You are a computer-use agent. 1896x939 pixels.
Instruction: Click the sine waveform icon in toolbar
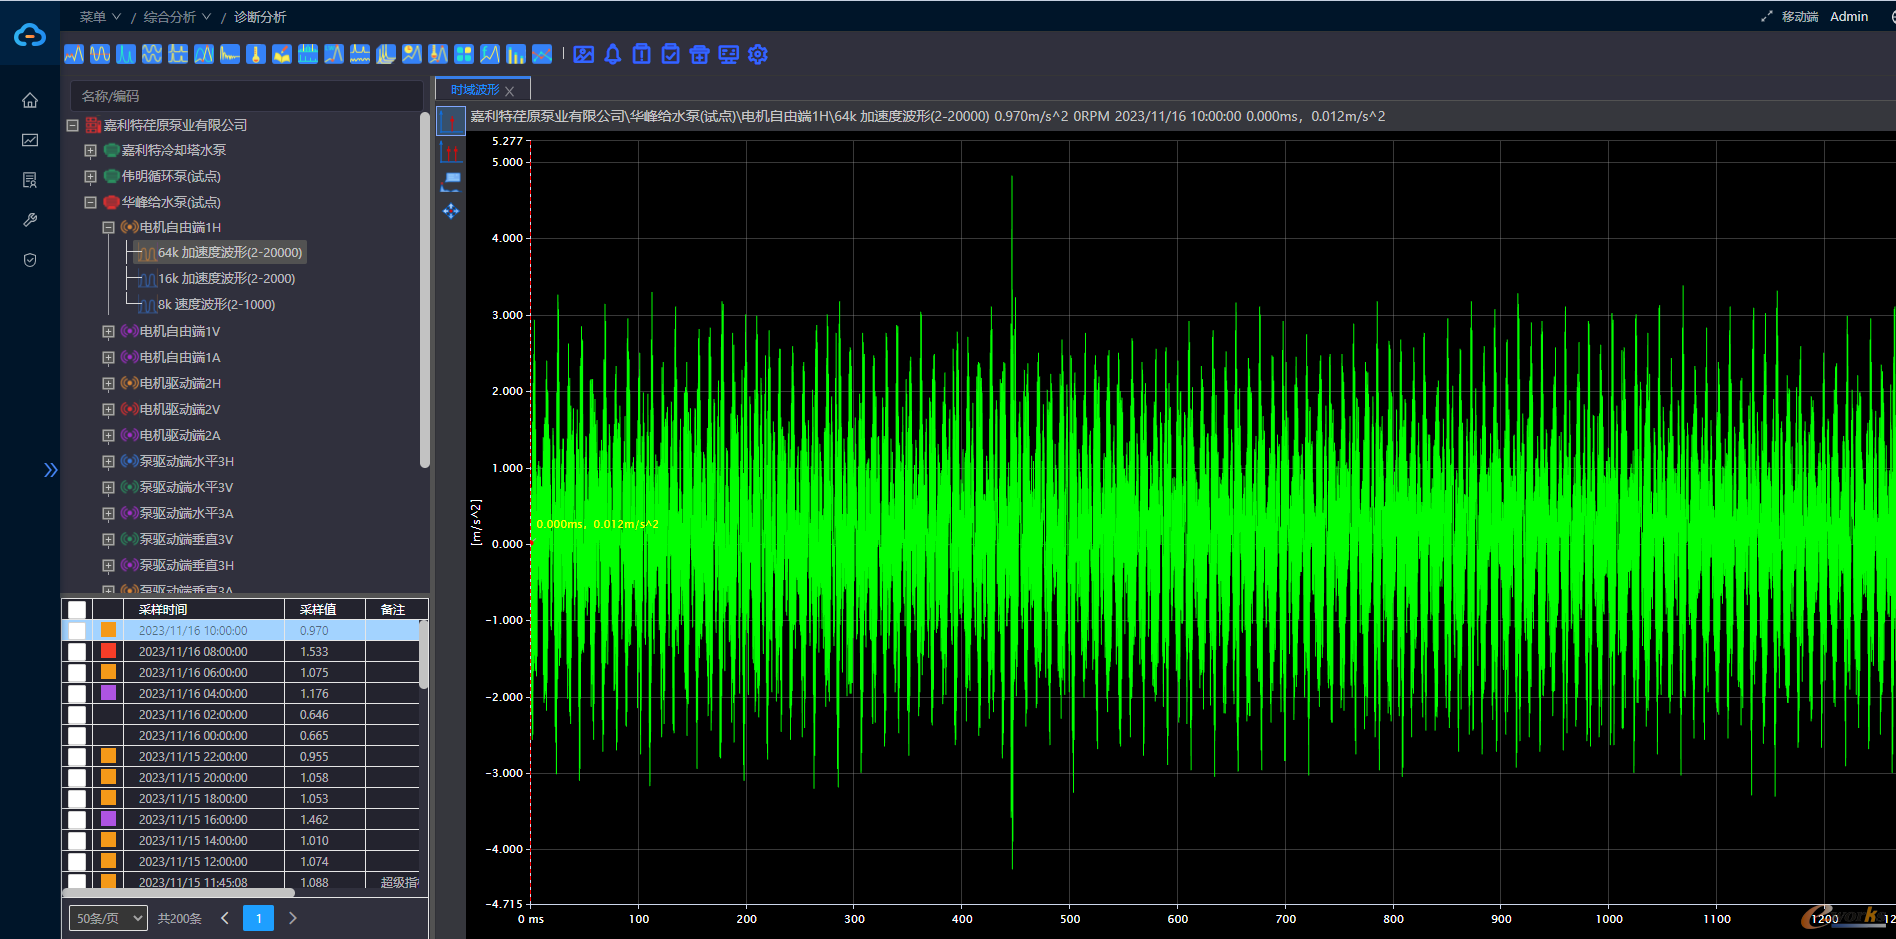pos(100,54)
